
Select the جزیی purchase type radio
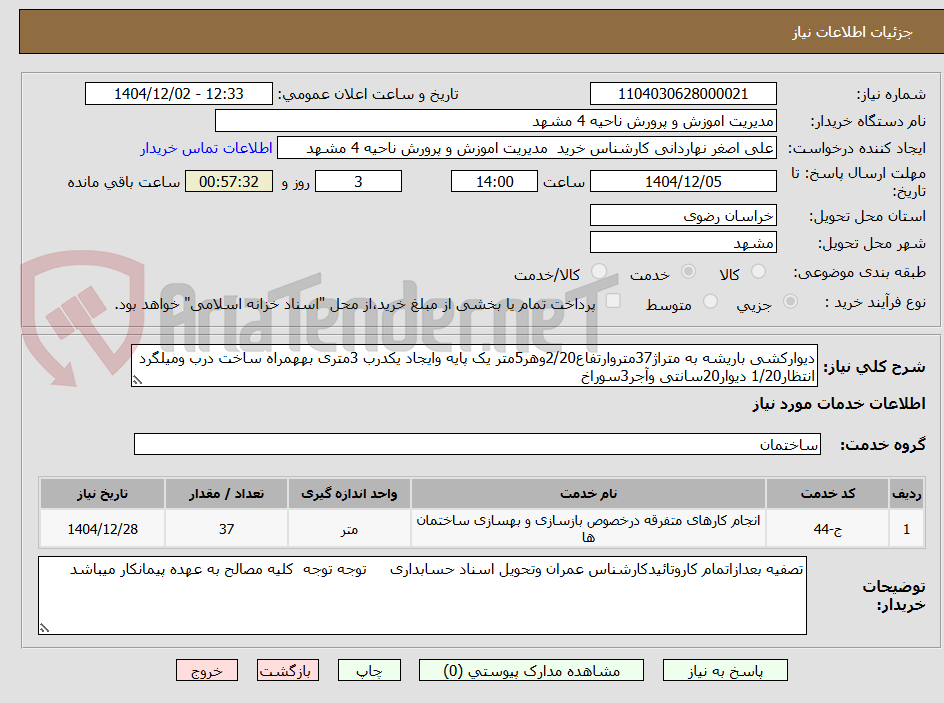coord(790,302)
